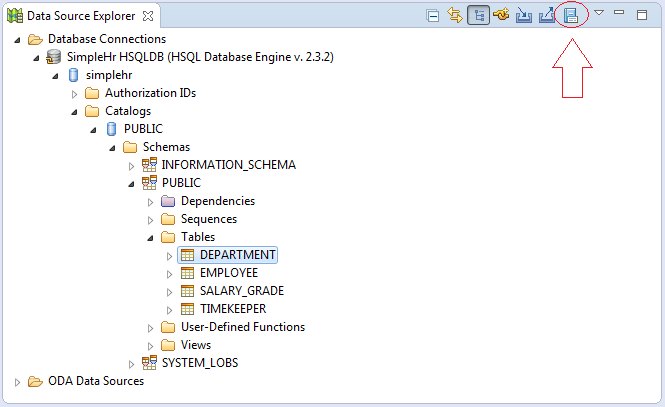The image size is (665, 407).
Task: Expand the DEPARTMENT table
Action: click(169, 256)
